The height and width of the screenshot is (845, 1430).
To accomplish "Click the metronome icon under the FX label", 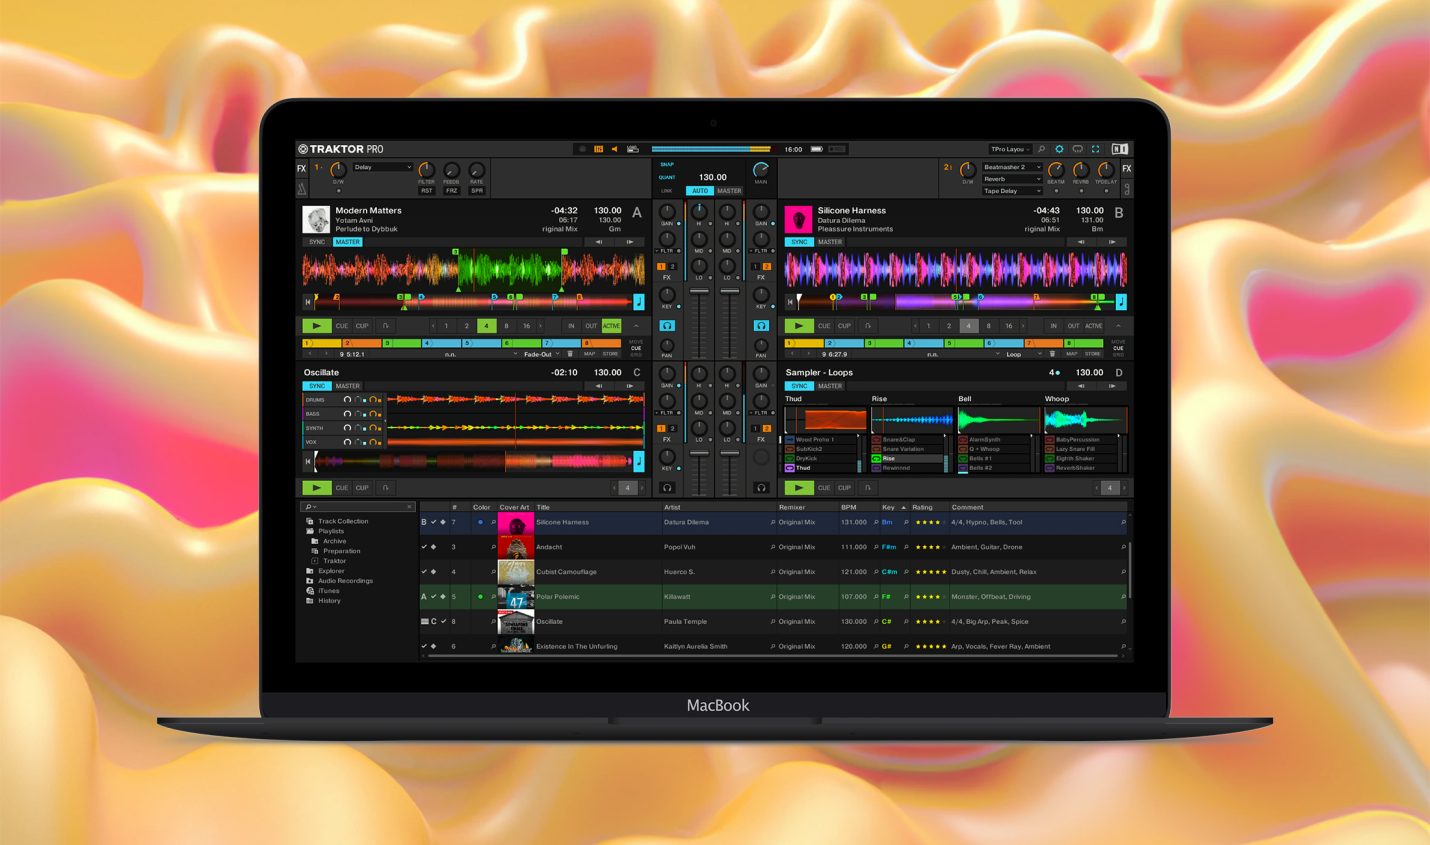I will coord(302,190).
